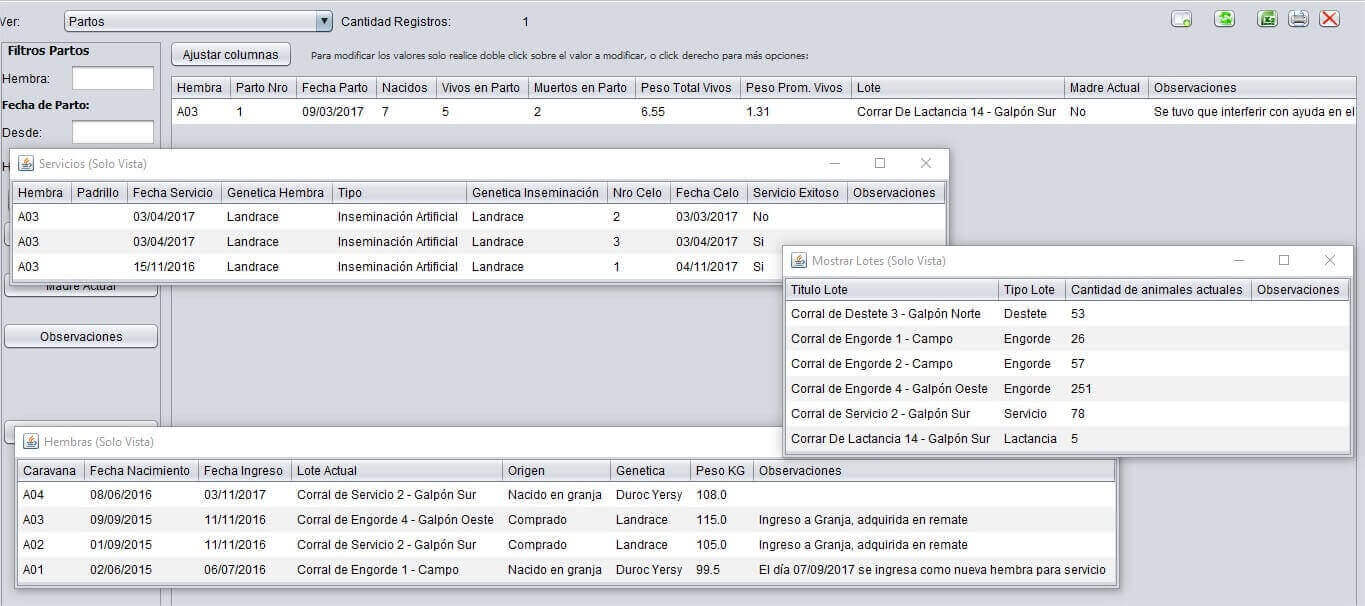Click the 251 animal count cell
The image size is (1365, 606).
(1157, 389)
